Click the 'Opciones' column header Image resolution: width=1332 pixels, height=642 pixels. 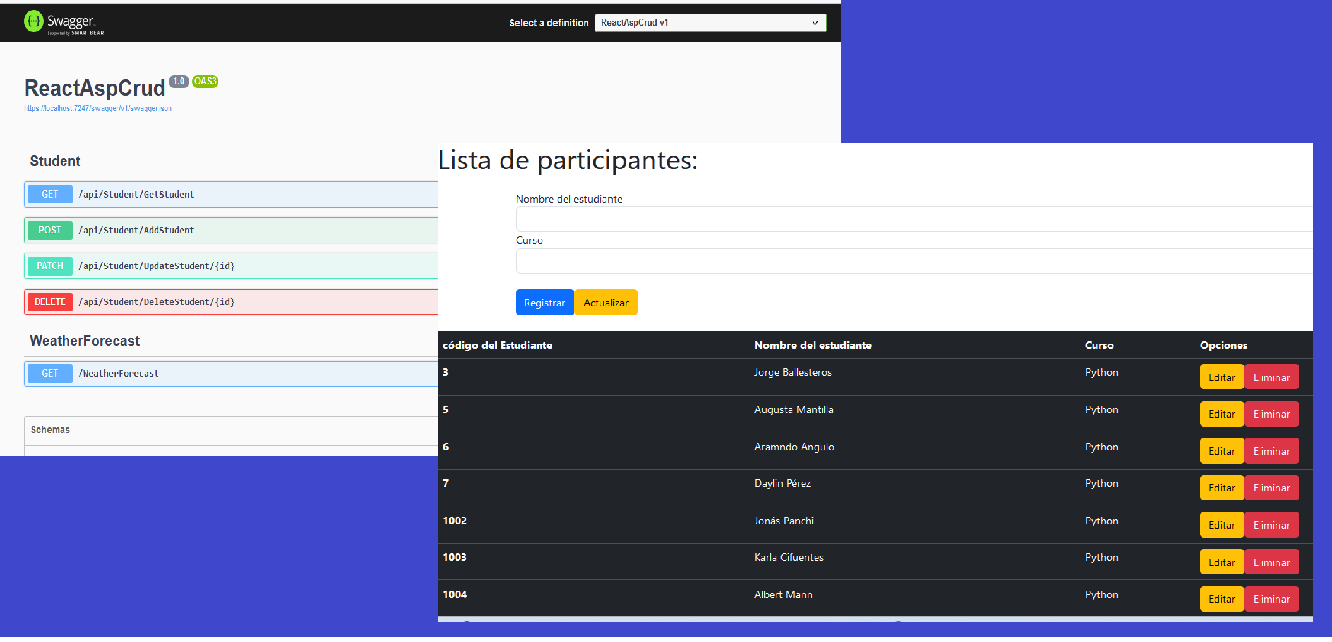tap(1224, 345)
